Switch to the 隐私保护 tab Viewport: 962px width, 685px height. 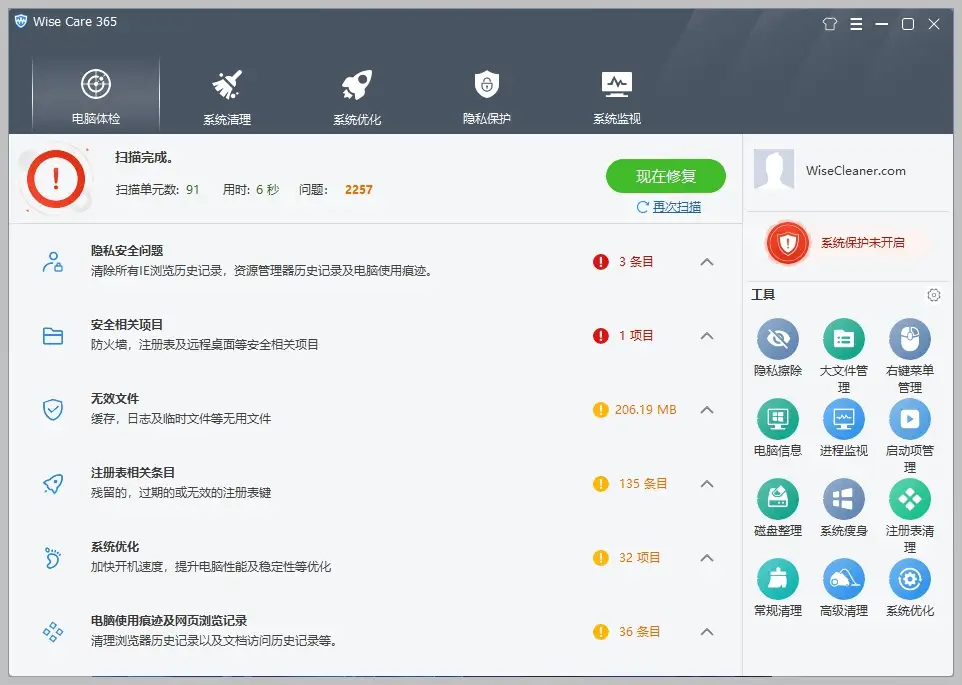[485, 93]
